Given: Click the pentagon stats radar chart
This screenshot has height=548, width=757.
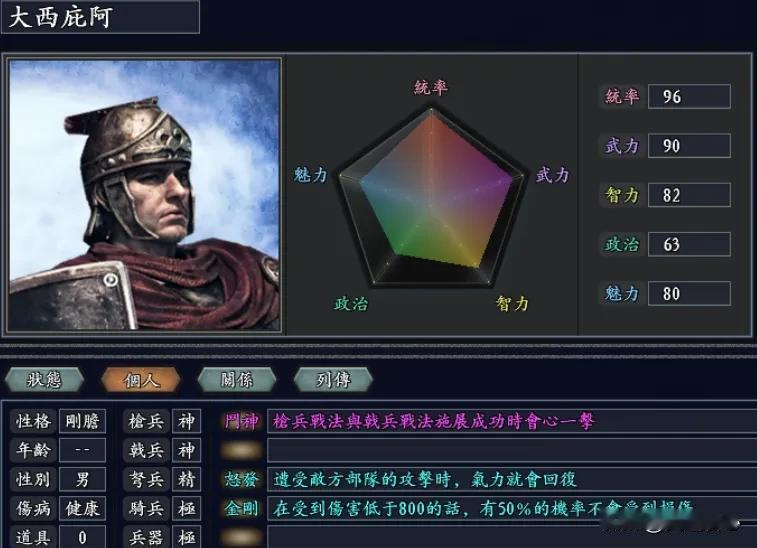Looking at the screenshot, I should [431, 198].
